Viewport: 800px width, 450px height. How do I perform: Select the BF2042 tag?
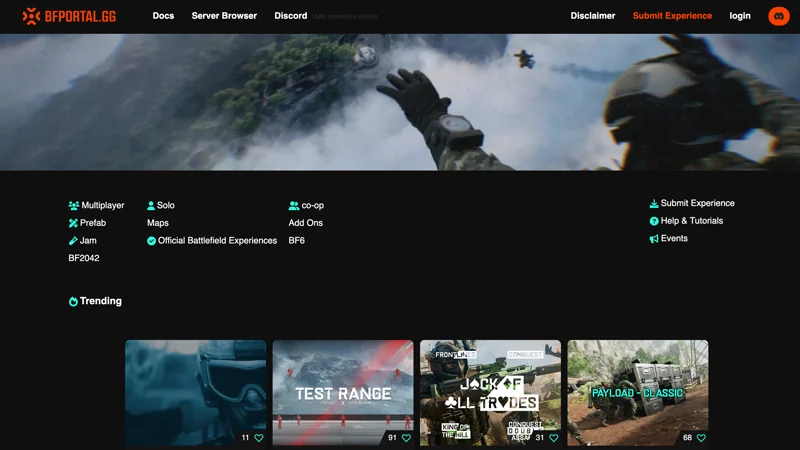(x=84, y=258)
